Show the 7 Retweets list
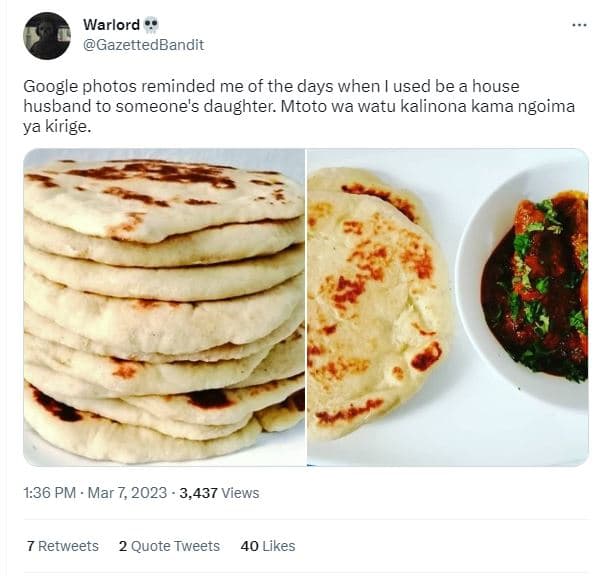Screen dimensions: 603x576 tap(62, 546)
